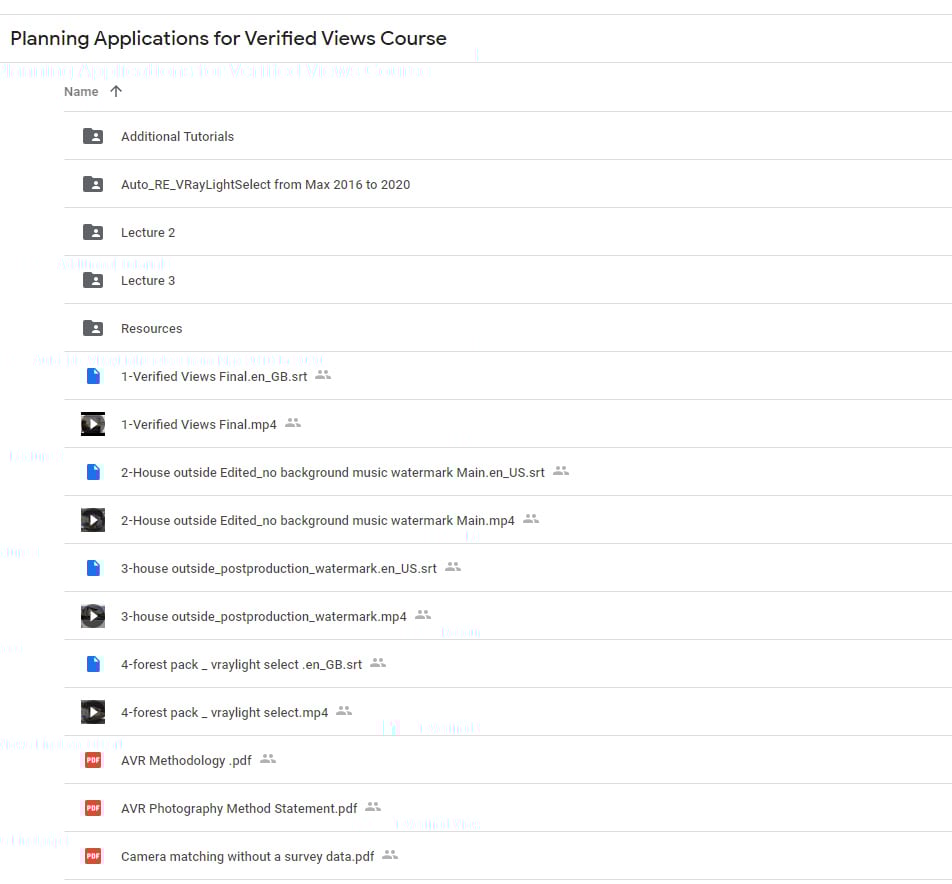Click the 1-Verified Views Final.en_GB.srt document icon
The width and height of the screenshot is (952, 884).
point(93,376)
